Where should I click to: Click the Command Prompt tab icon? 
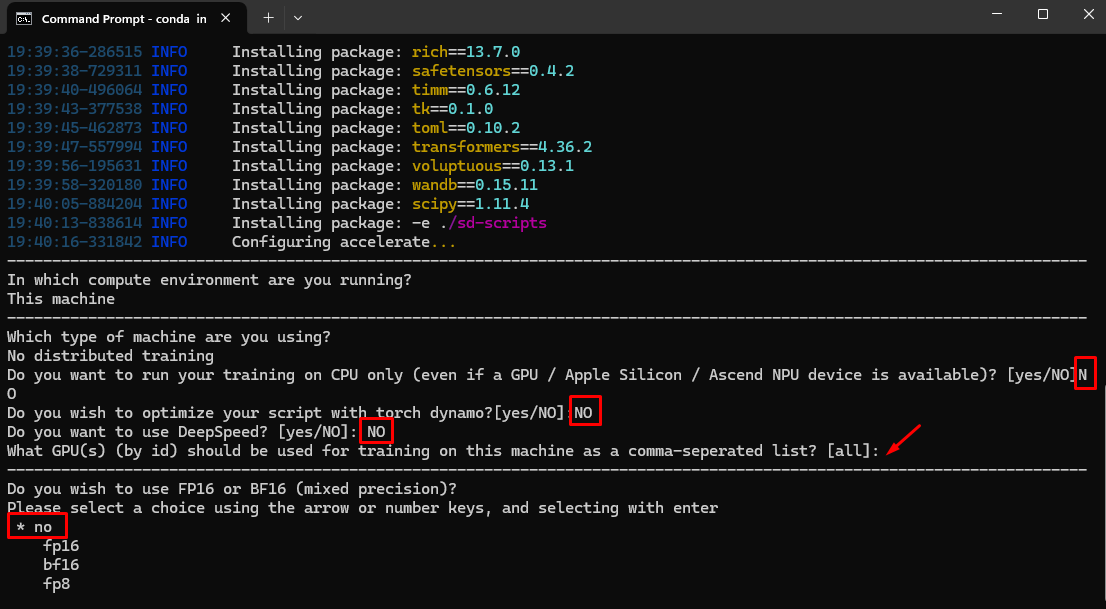coord(23,18)
